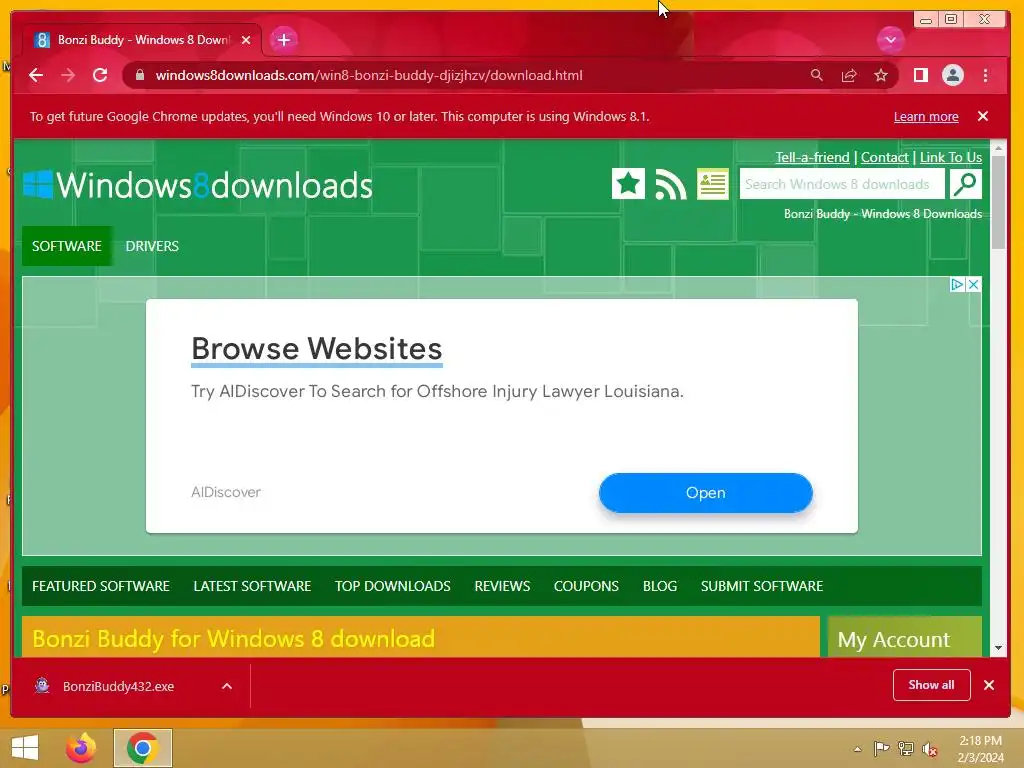Open Link To Us link
This screenshot has width=1024, height=768.
pyautogui.click(x=951, y=157)
